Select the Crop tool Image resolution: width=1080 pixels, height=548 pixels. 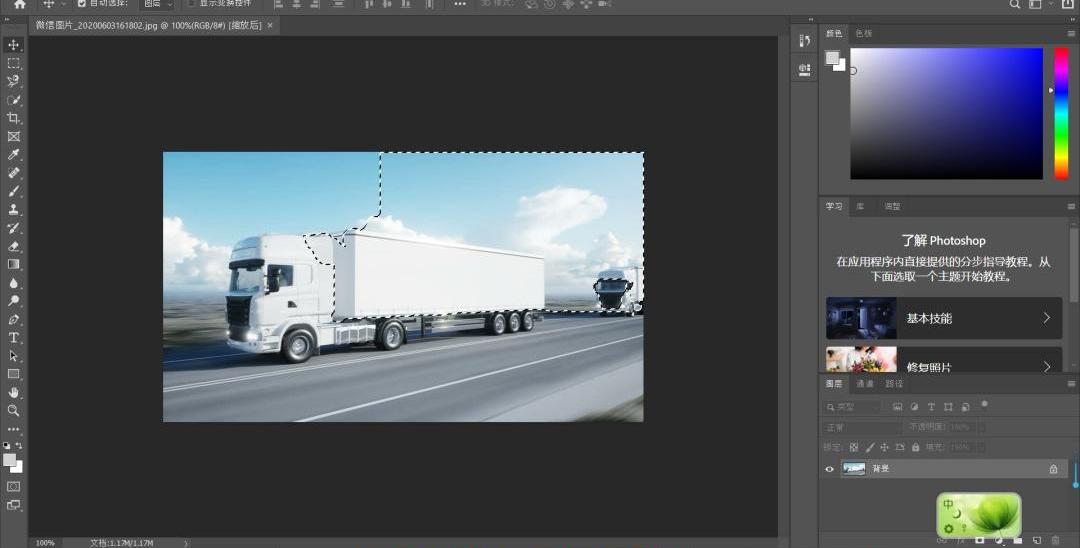(x=13, y=118)
